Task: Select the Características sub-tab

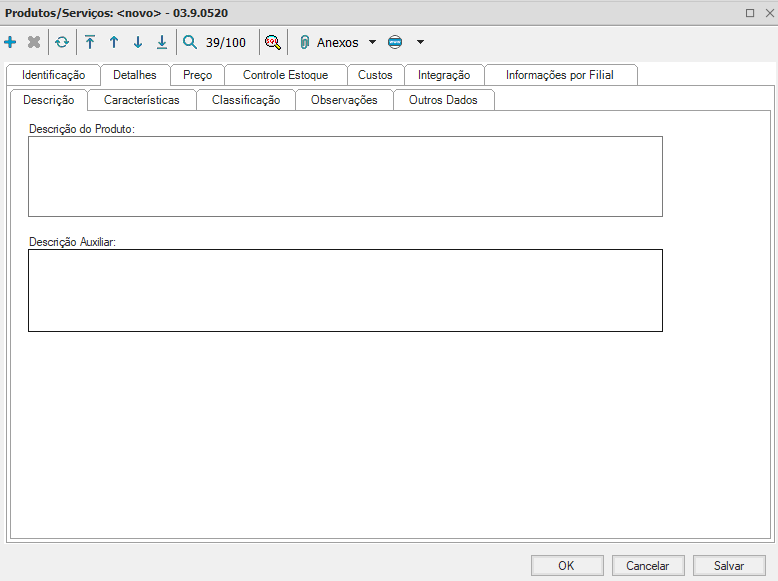Action: coord(142,100)
